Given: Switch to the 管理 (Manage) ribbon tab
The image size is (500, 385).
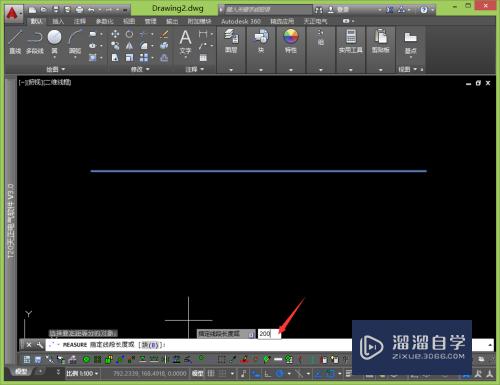Looking at the screenshot, I should coord(150,21).
